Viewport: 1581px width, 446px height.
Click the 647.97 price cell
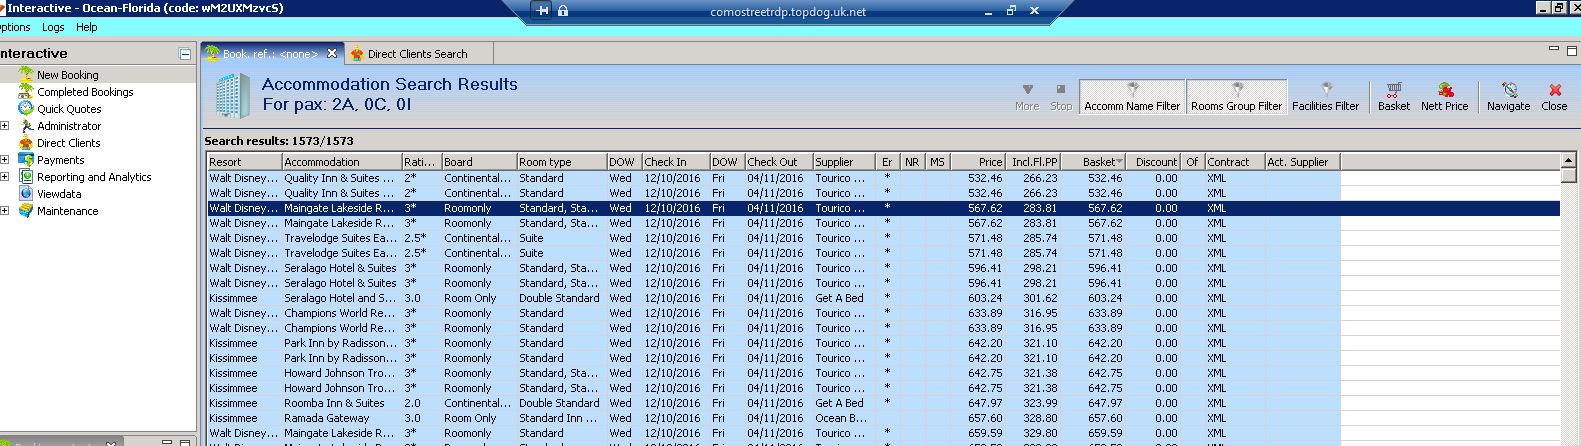click(x=978, y=403)
